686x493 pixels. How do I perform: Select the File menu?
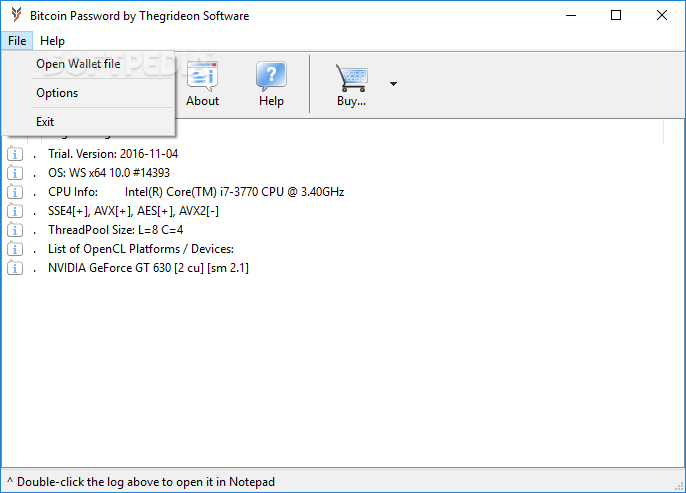click(17, 41)
